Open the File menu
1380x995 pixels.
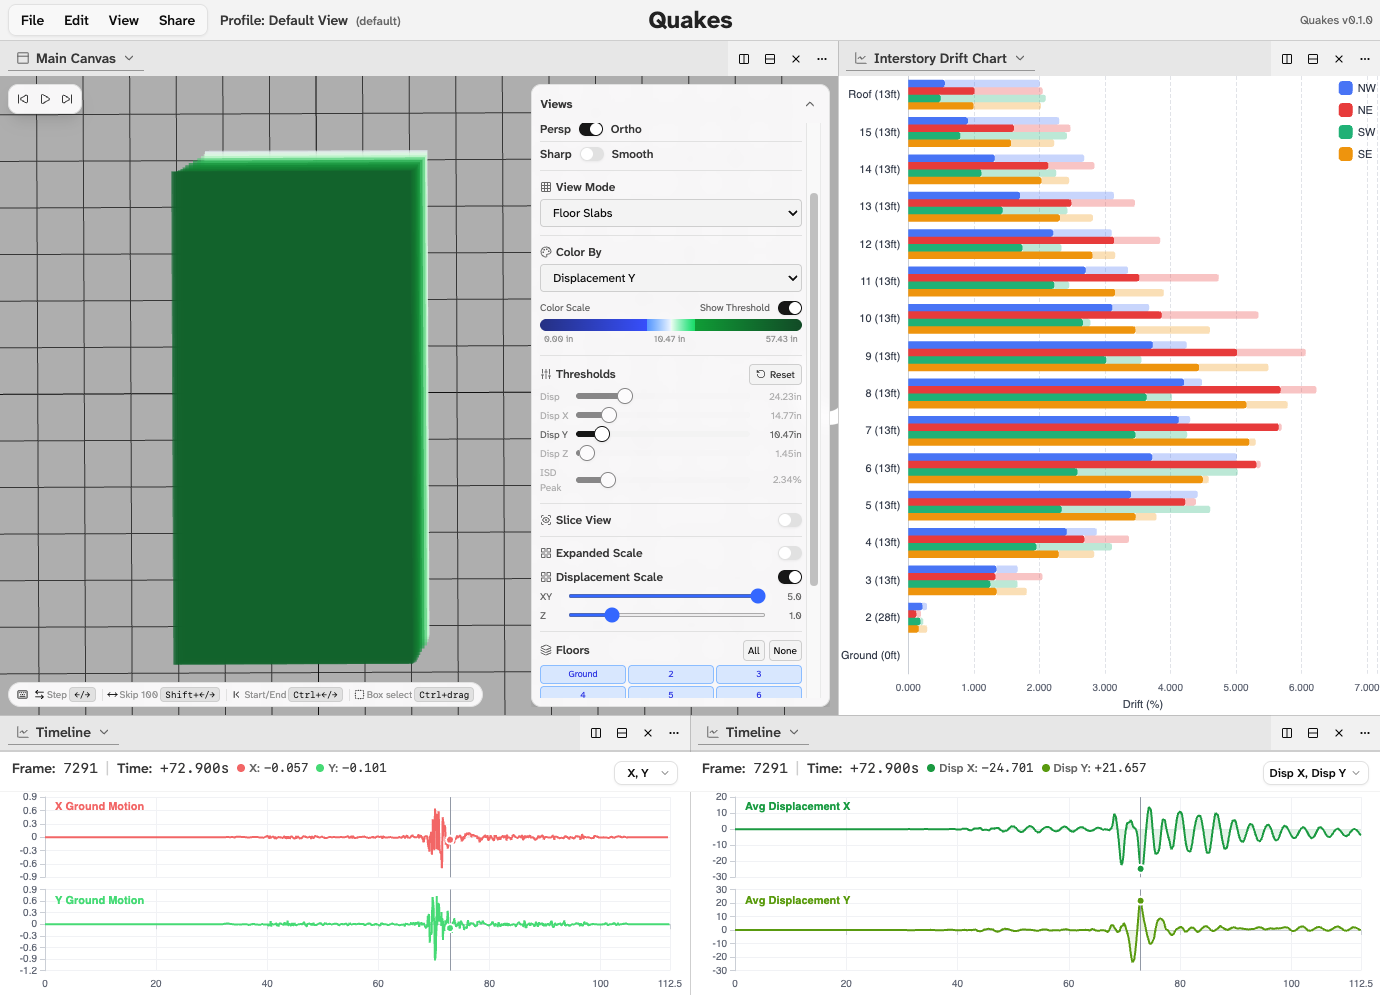pyautogui.click(x=32, y=20)
